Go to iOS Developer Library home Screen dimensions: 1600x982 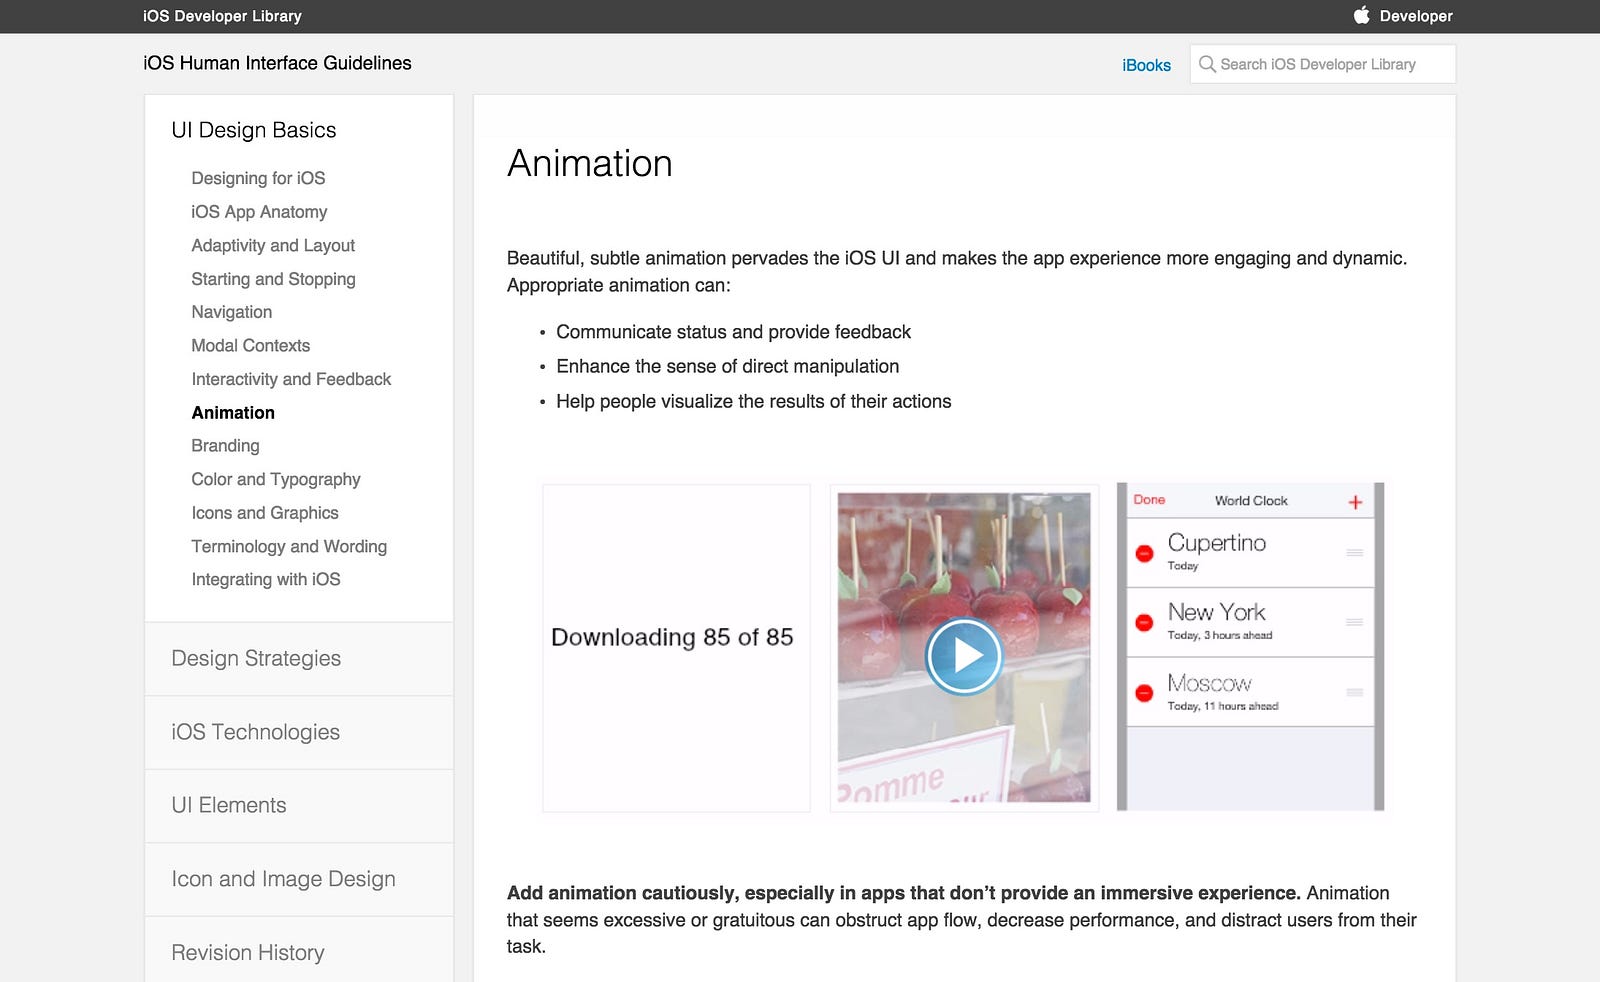click(222, 16)
